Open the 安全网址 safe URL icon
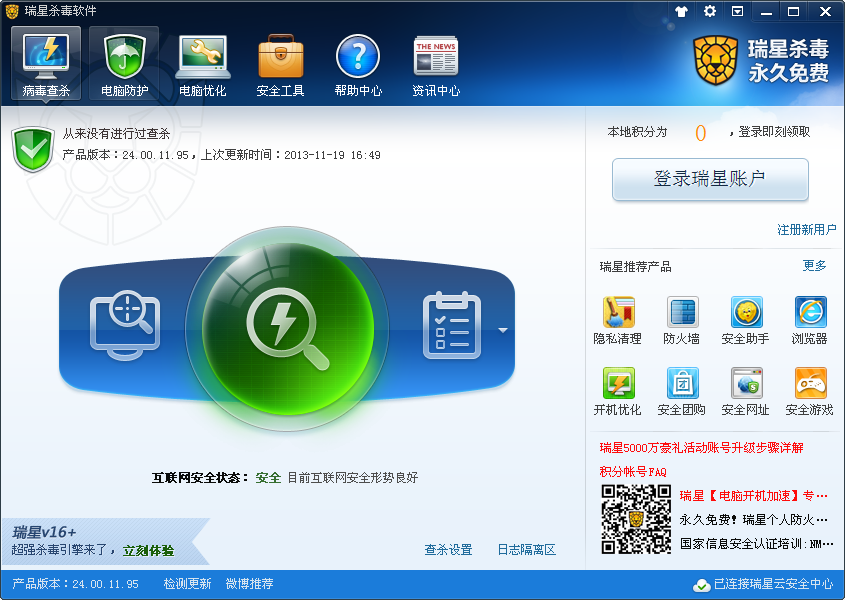The height and width of the screenshot is (600, 845). [x=746, y=384]
